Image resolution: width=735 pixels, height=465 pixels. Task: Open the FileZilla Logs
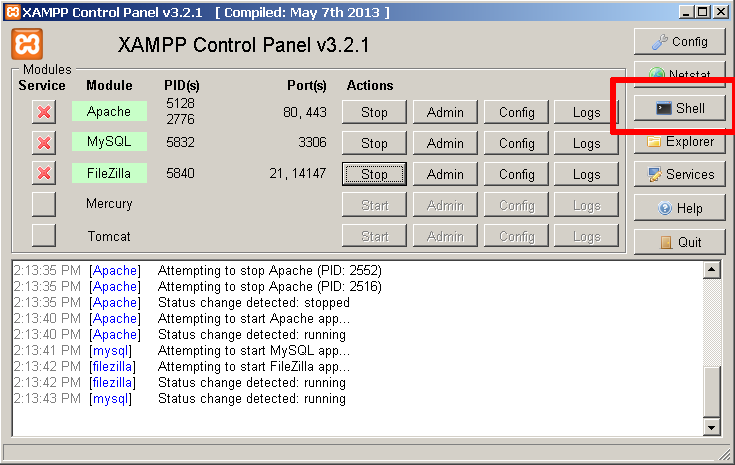(586, 174)
